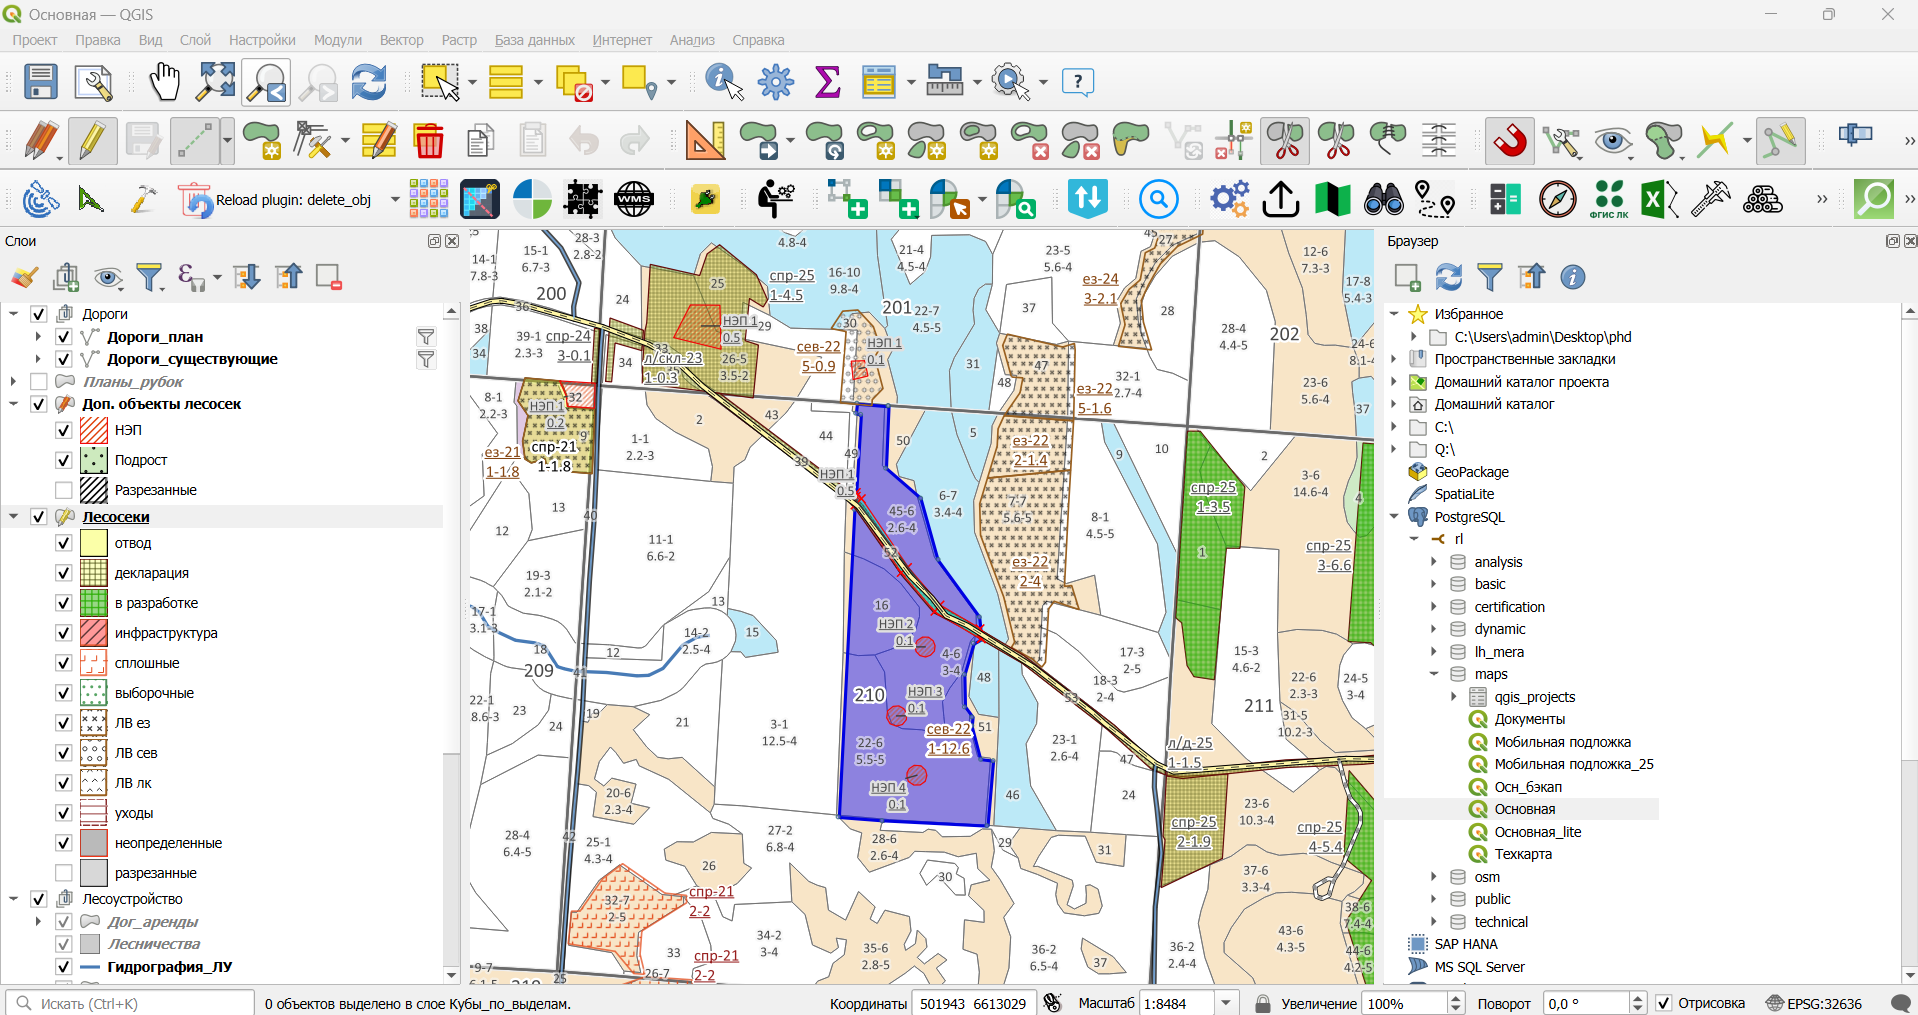Toggle the Отрисовка render checkbox
This screenshot has height=1015, width=1918.
pos(1664,1003)
